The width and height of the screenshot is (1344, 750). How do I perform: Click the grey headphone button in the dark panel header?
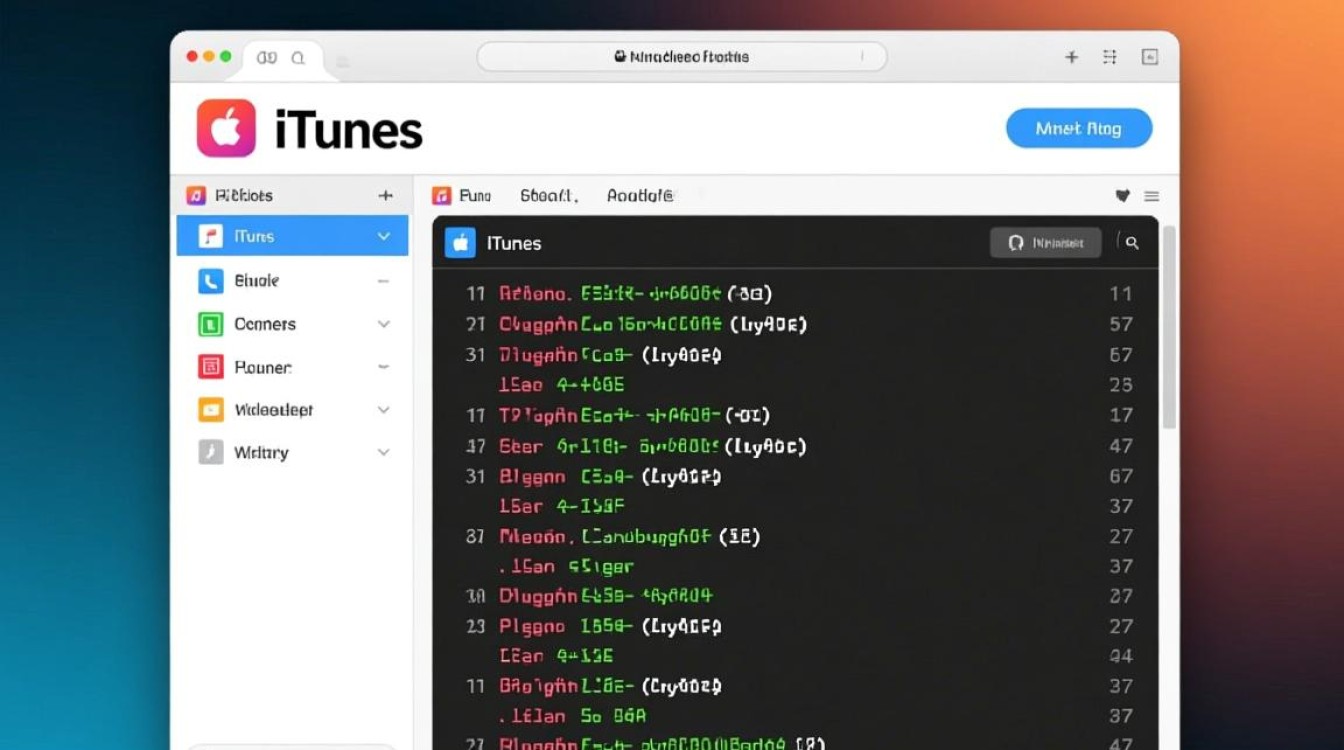coord(1045,242)
